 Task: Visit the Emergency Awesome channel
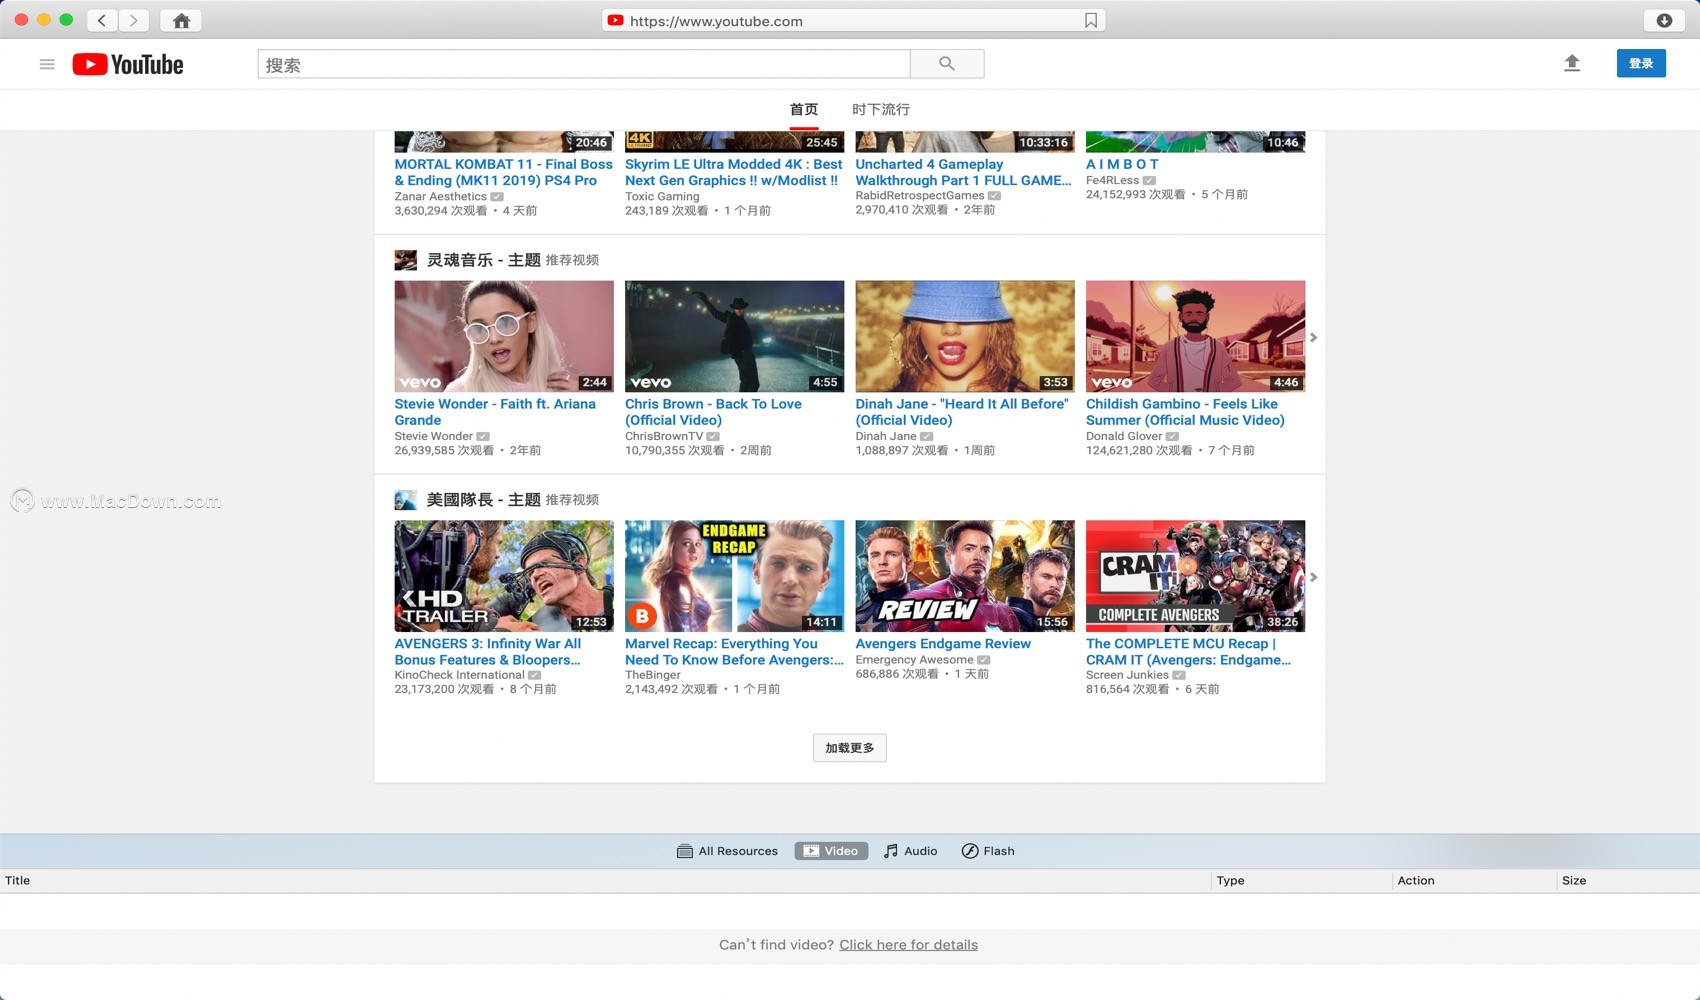(914, 660)
